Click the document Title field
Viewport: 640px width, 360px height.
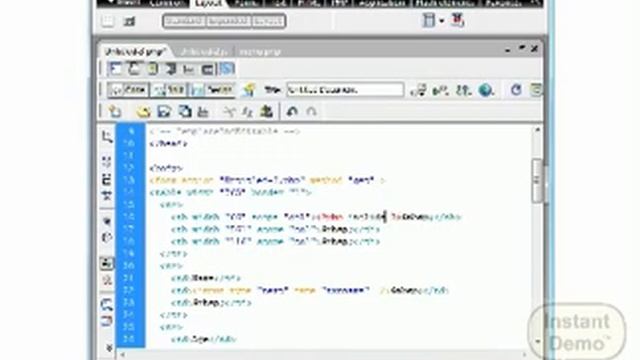[x=345, y=90]
